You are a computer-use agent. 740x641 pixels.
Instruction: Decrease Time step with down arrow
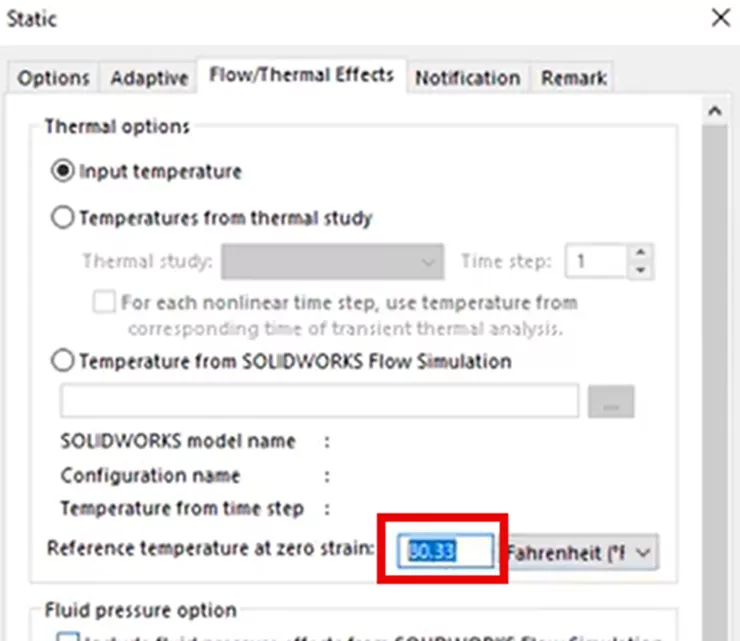(x=641, y=270)
